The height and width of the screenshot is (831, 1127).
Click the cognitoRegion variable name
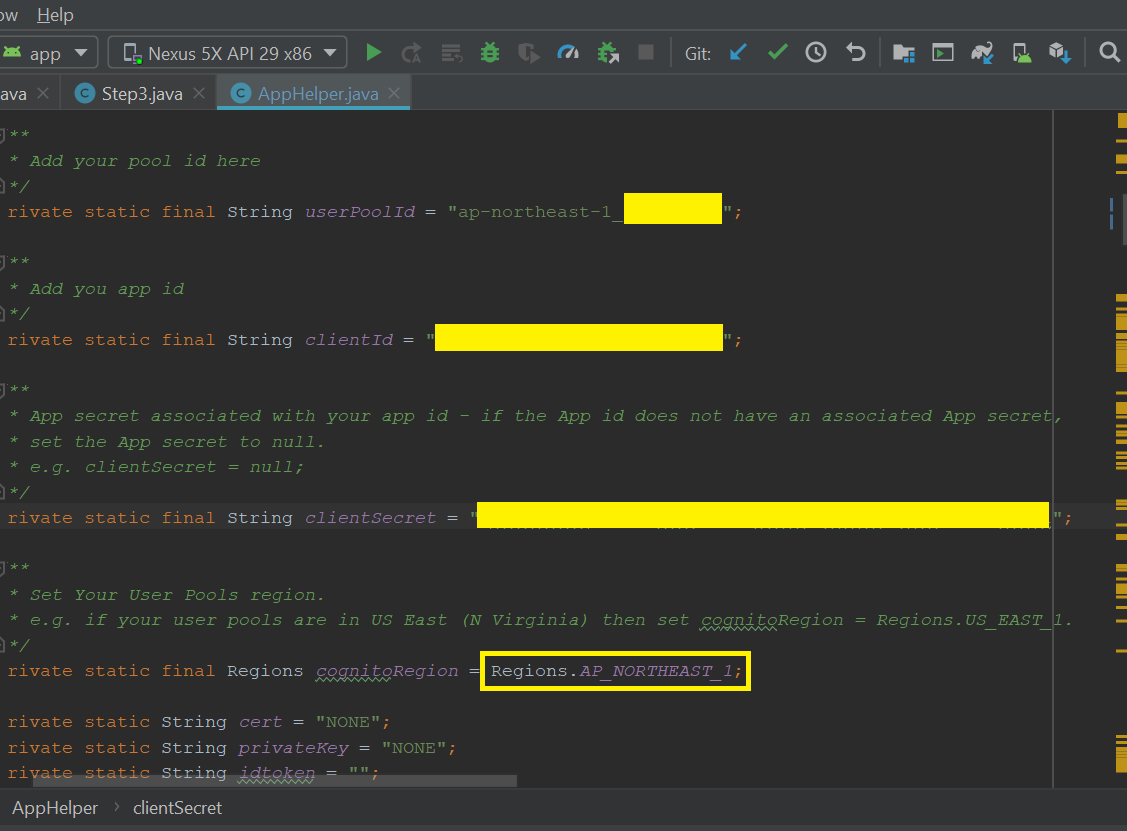click(387, 671)
